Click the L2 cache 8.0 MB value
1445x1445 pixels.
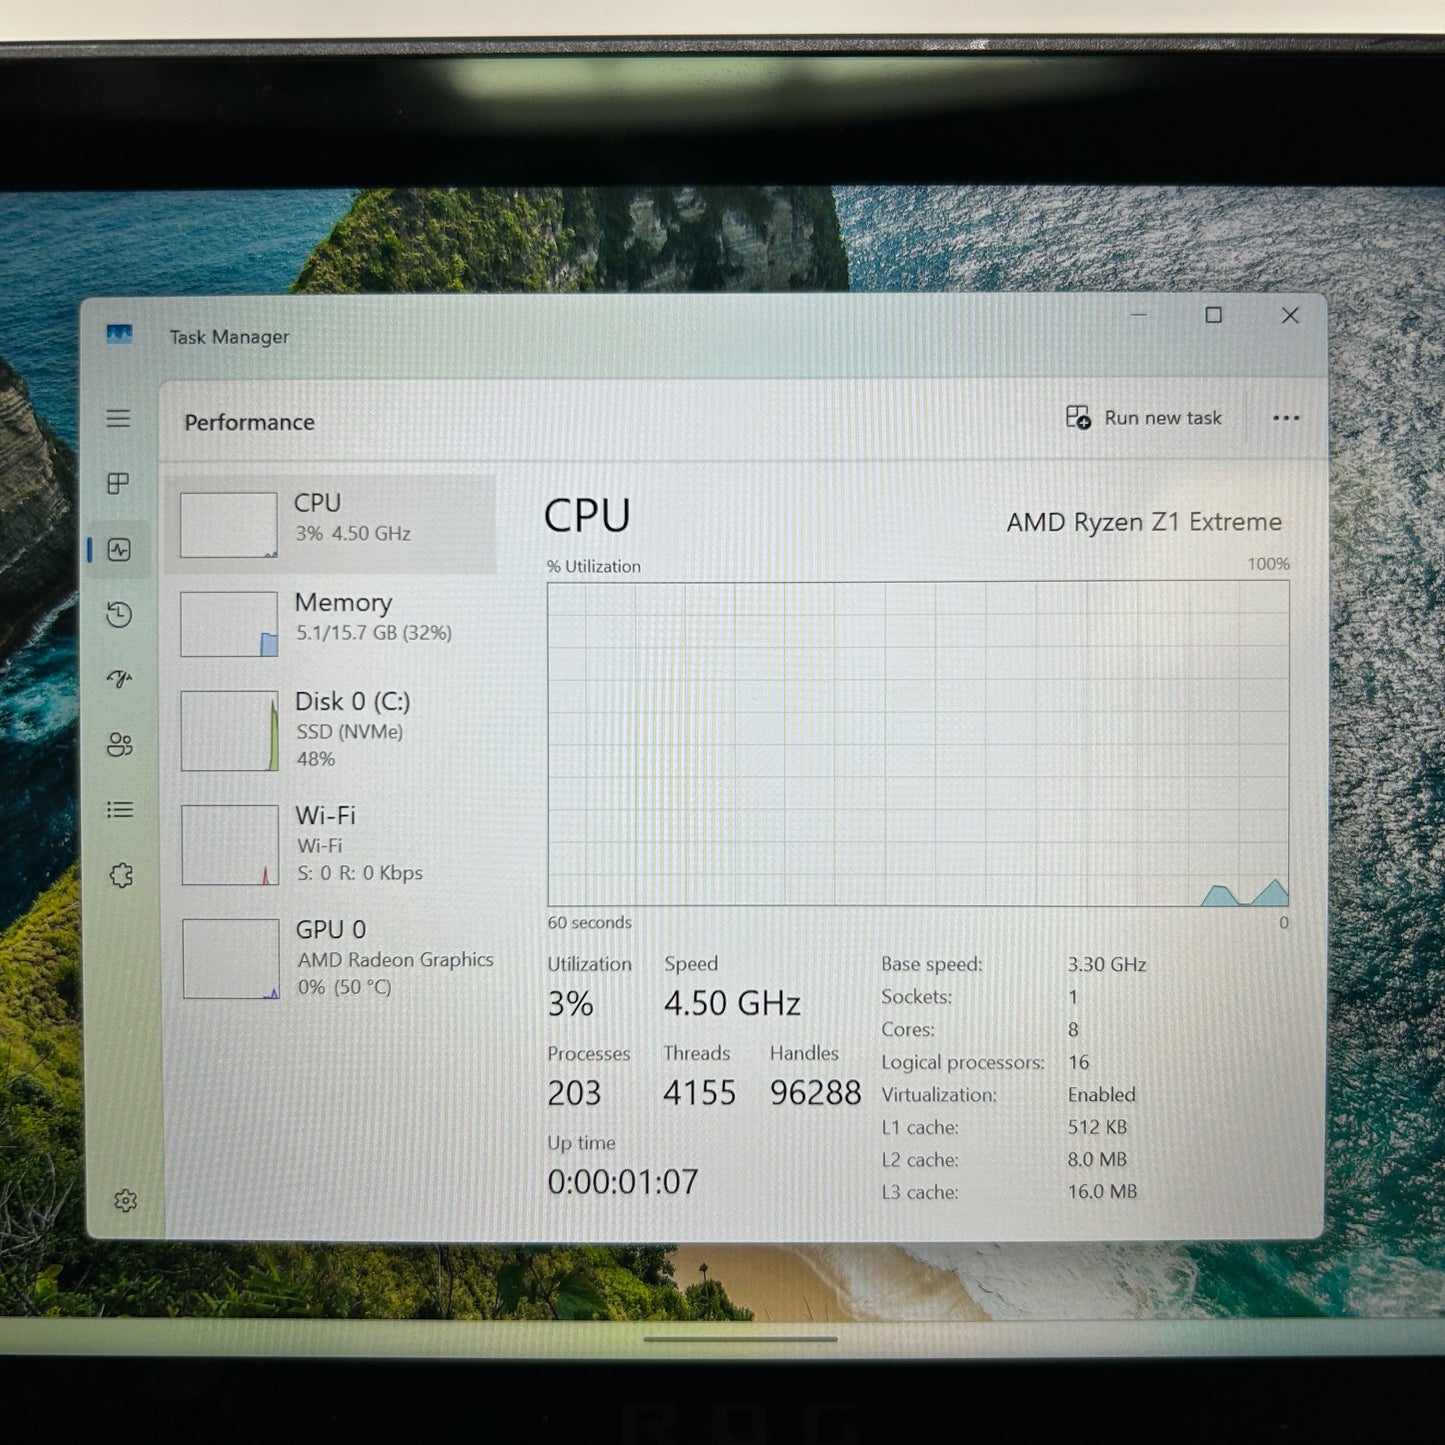point(1097,1160)
